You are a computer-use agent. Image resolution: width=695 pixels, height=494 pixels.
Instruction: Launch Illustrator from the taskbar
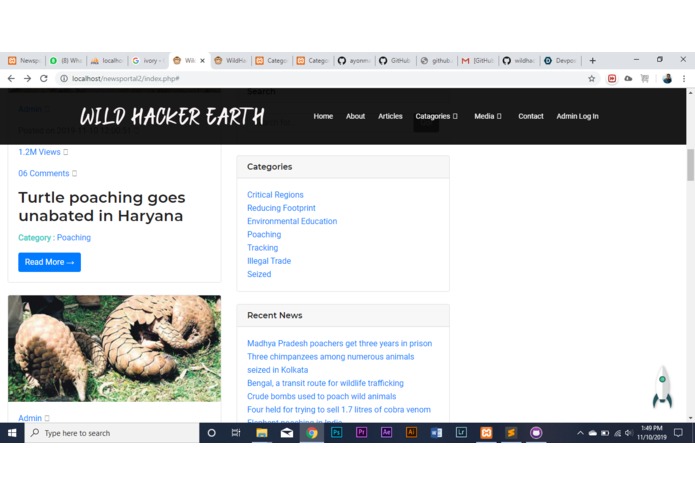411,432
